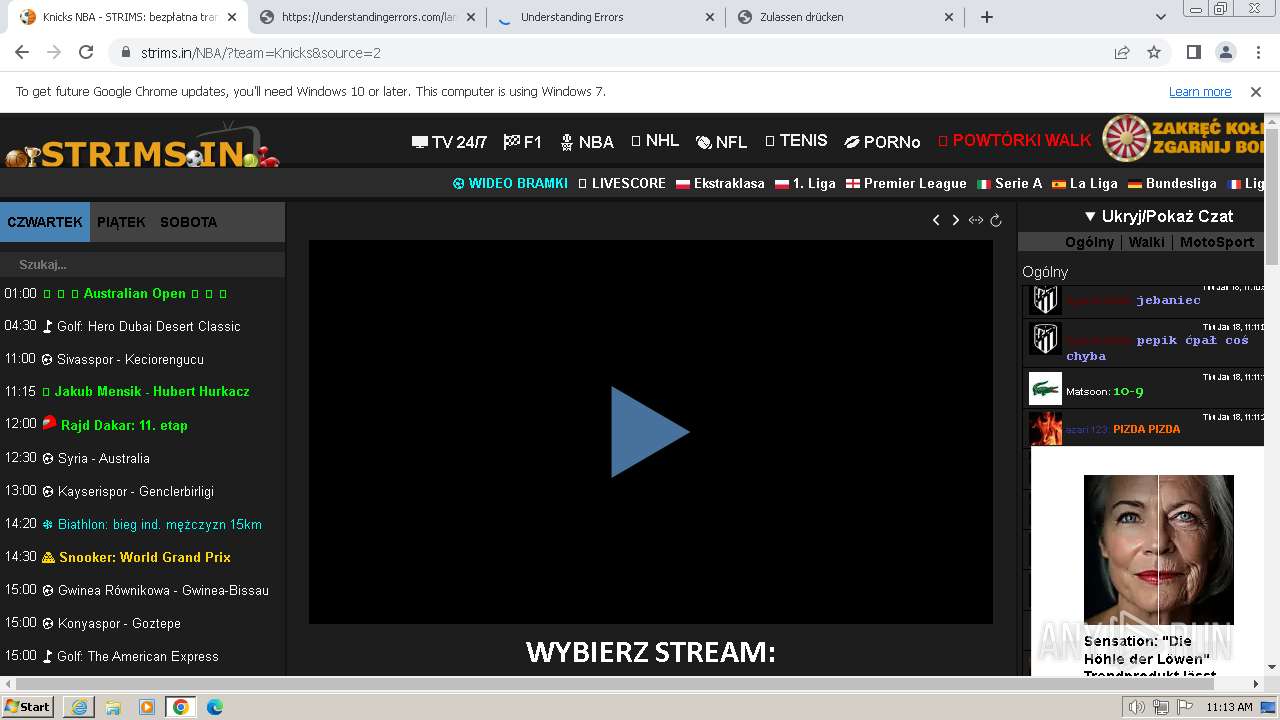Open the Chrome three-dot menu
1280x720 pixels.
click(1257, 53)
